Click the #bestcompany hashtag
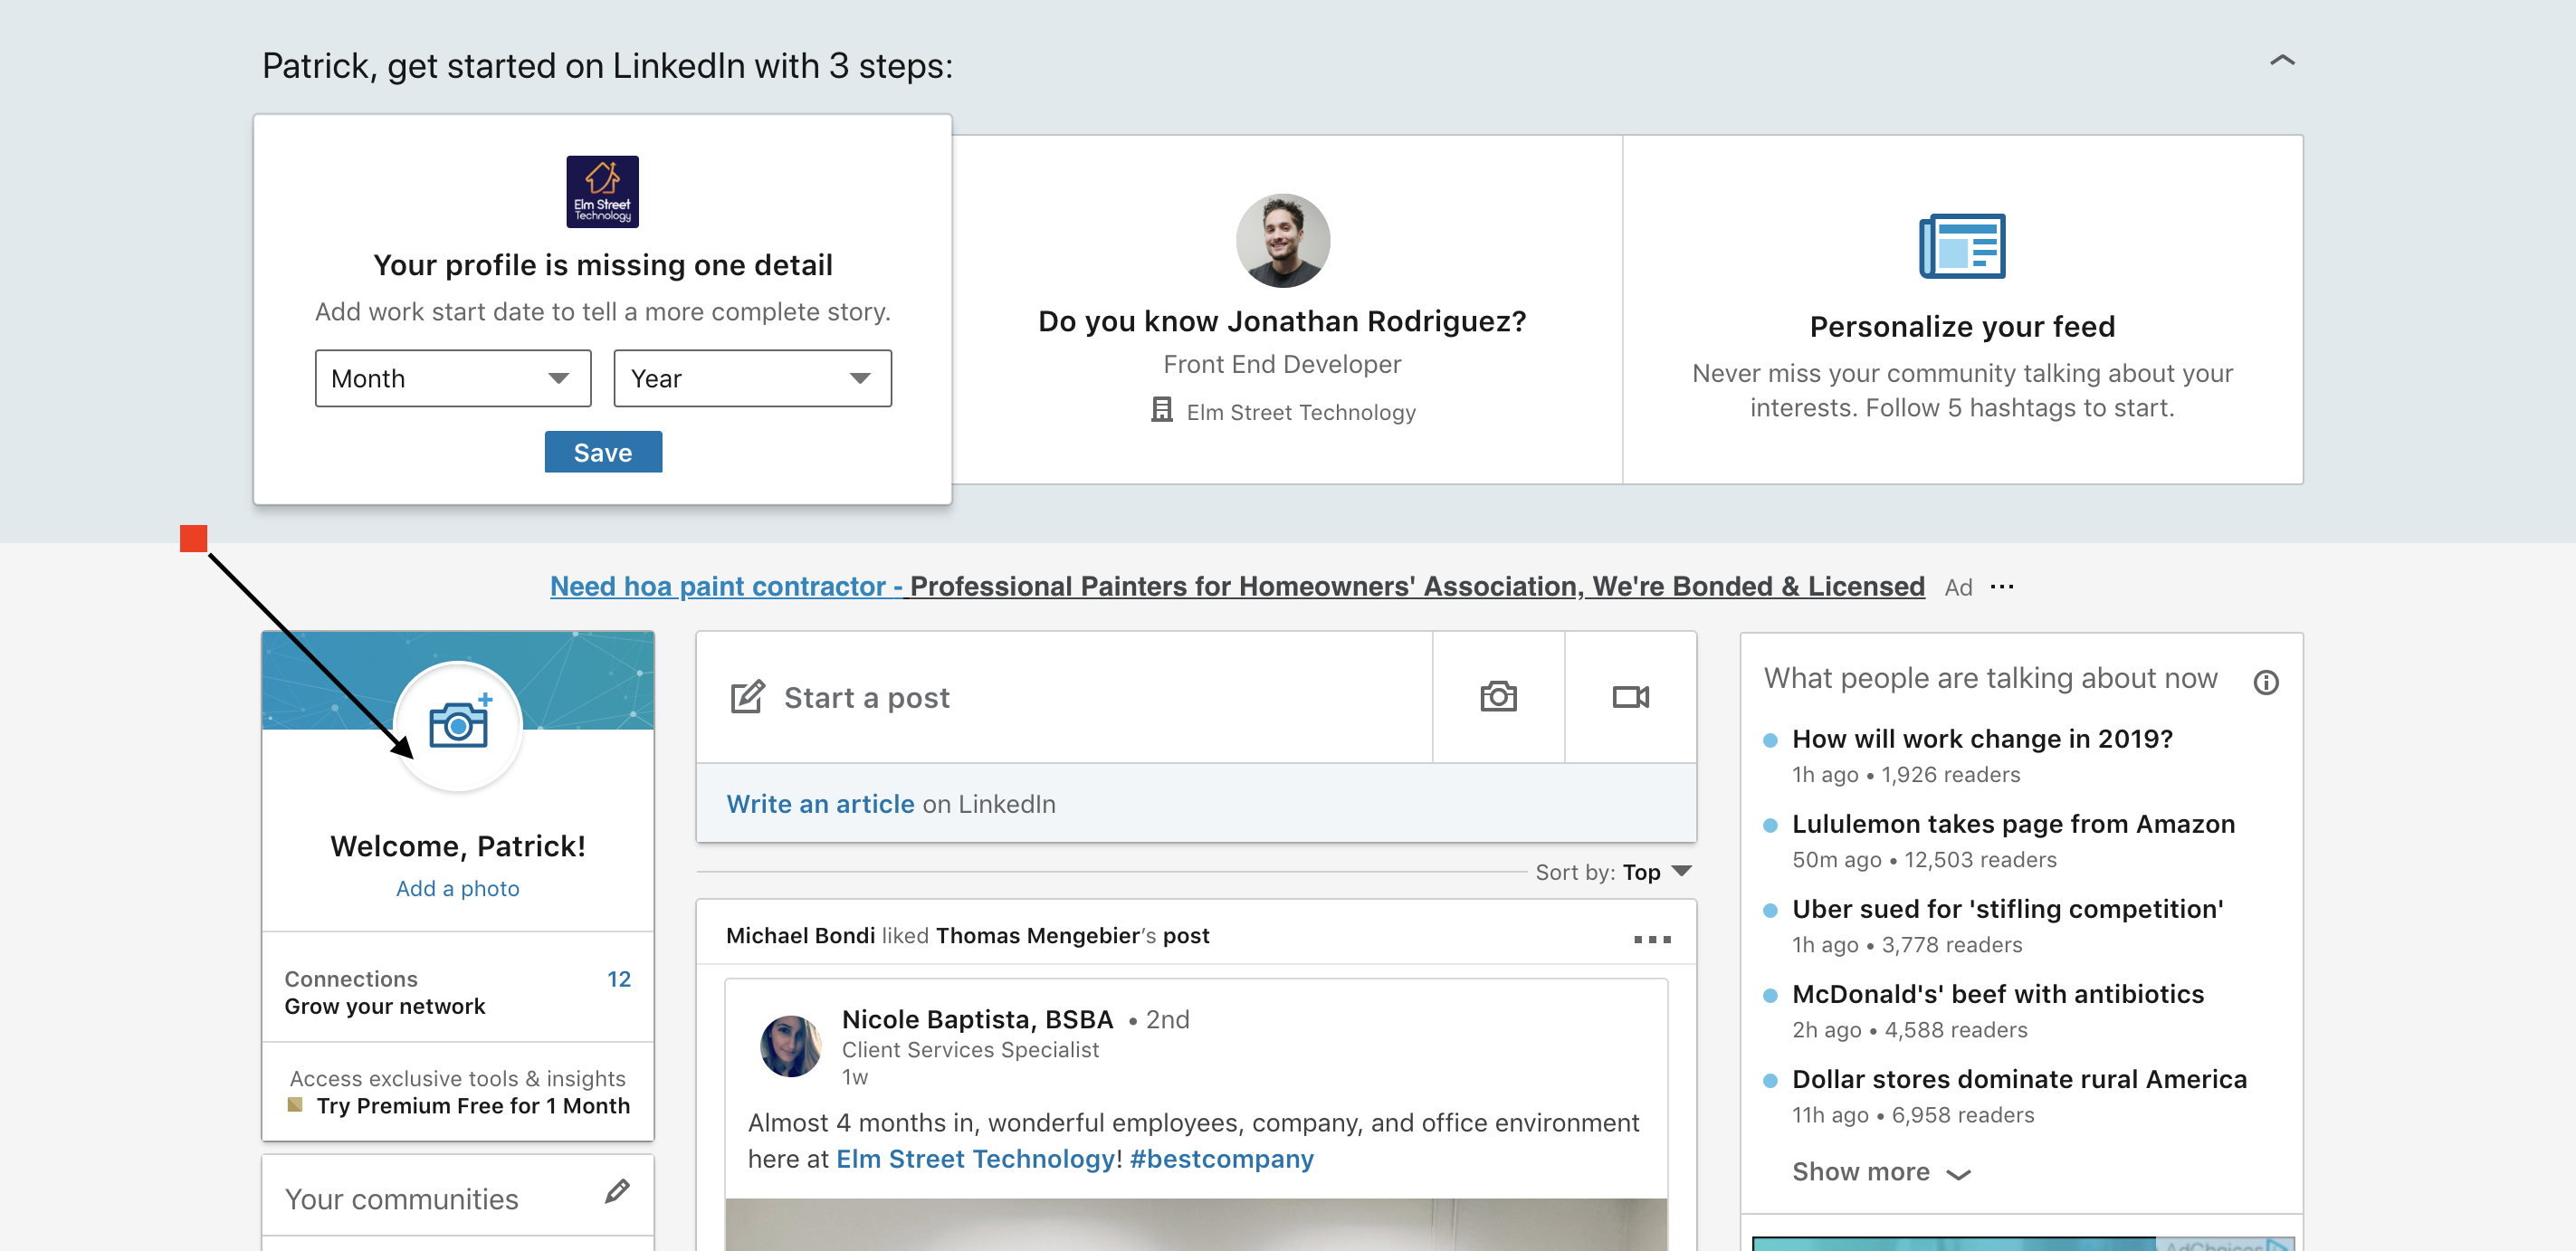 click(1221, 1159)
